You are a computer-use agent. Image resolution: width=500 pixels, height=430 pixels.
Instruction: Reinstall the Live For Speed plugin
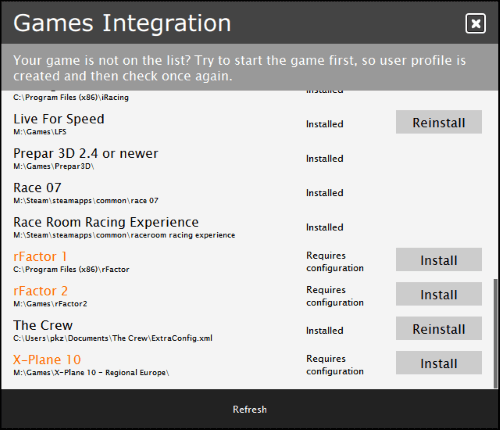click(x=439, y=122)
